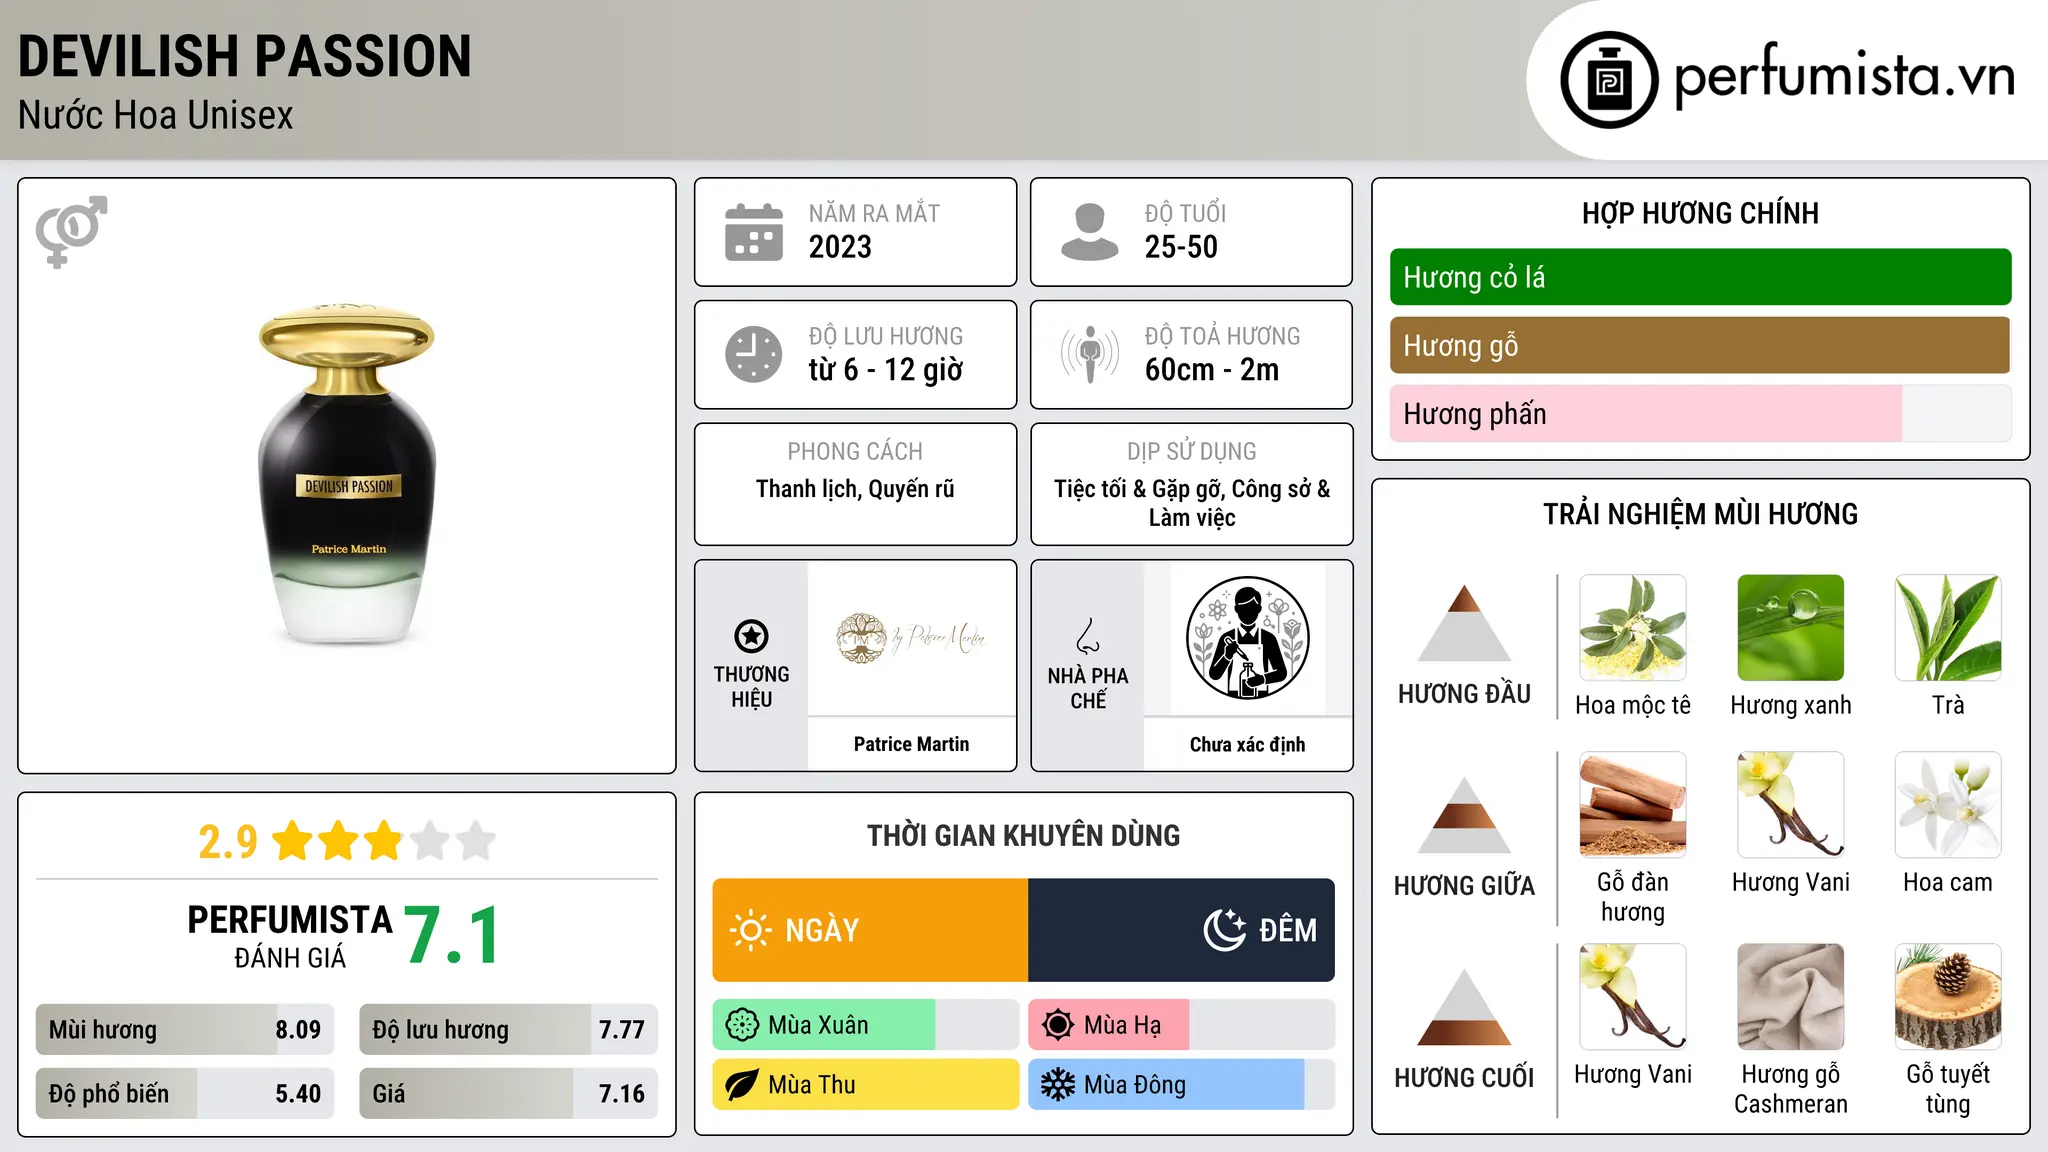This screenshot has height=1152, width=2048.
Task: Click the Mùa Đông season bar
Action: [1181, 1085]
